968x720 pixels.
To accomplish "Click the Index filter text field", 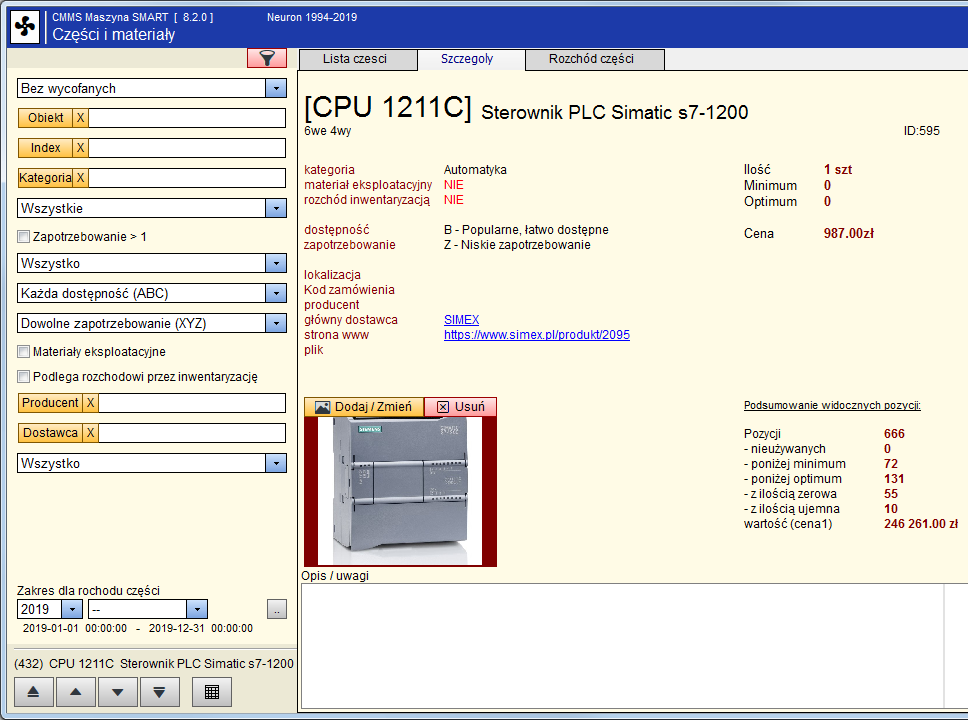I will click(x=187, y=148).
